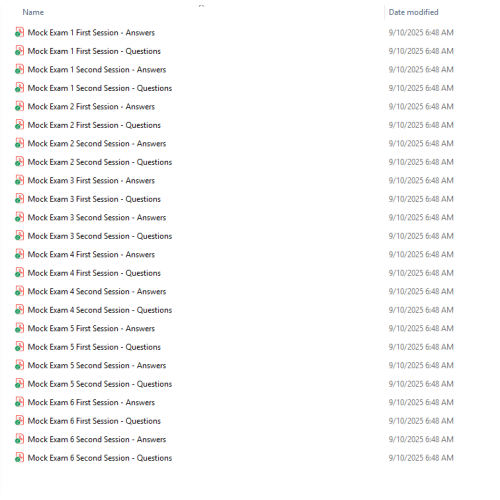Screen dimensions: 500x500
Task: Click date modified of Mock Exam 6 Second Session - Questions
Action: 421,458
